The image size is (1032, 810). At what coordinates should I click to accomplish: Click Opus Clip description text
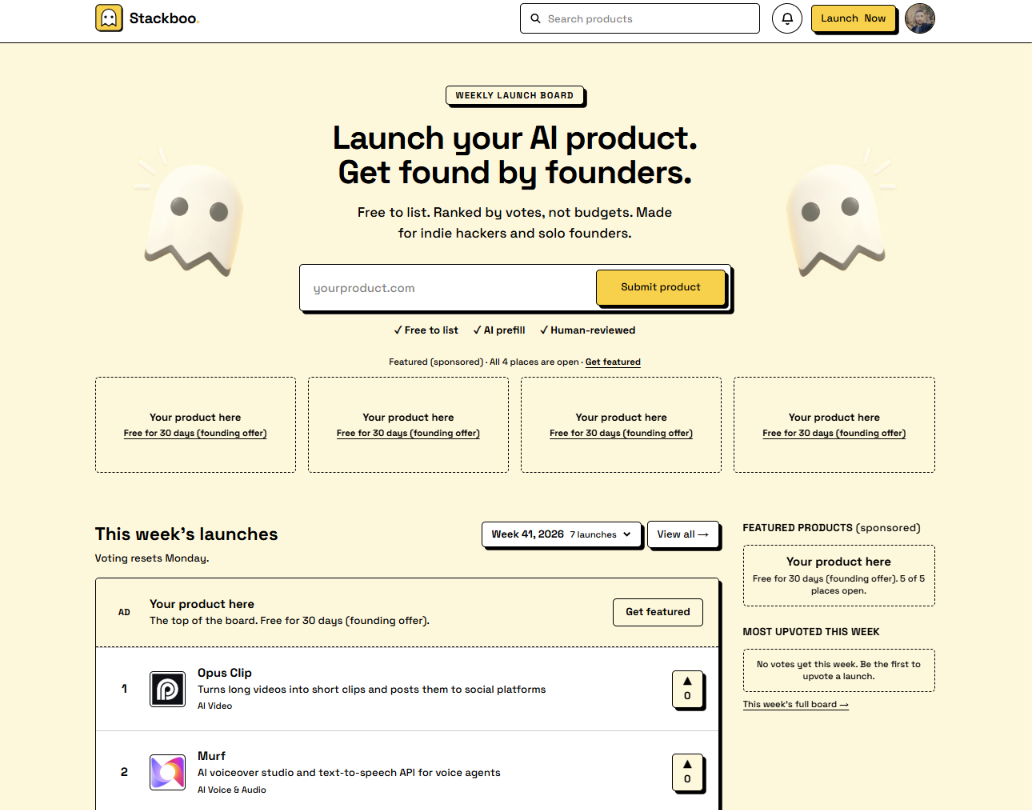[372, 690]
